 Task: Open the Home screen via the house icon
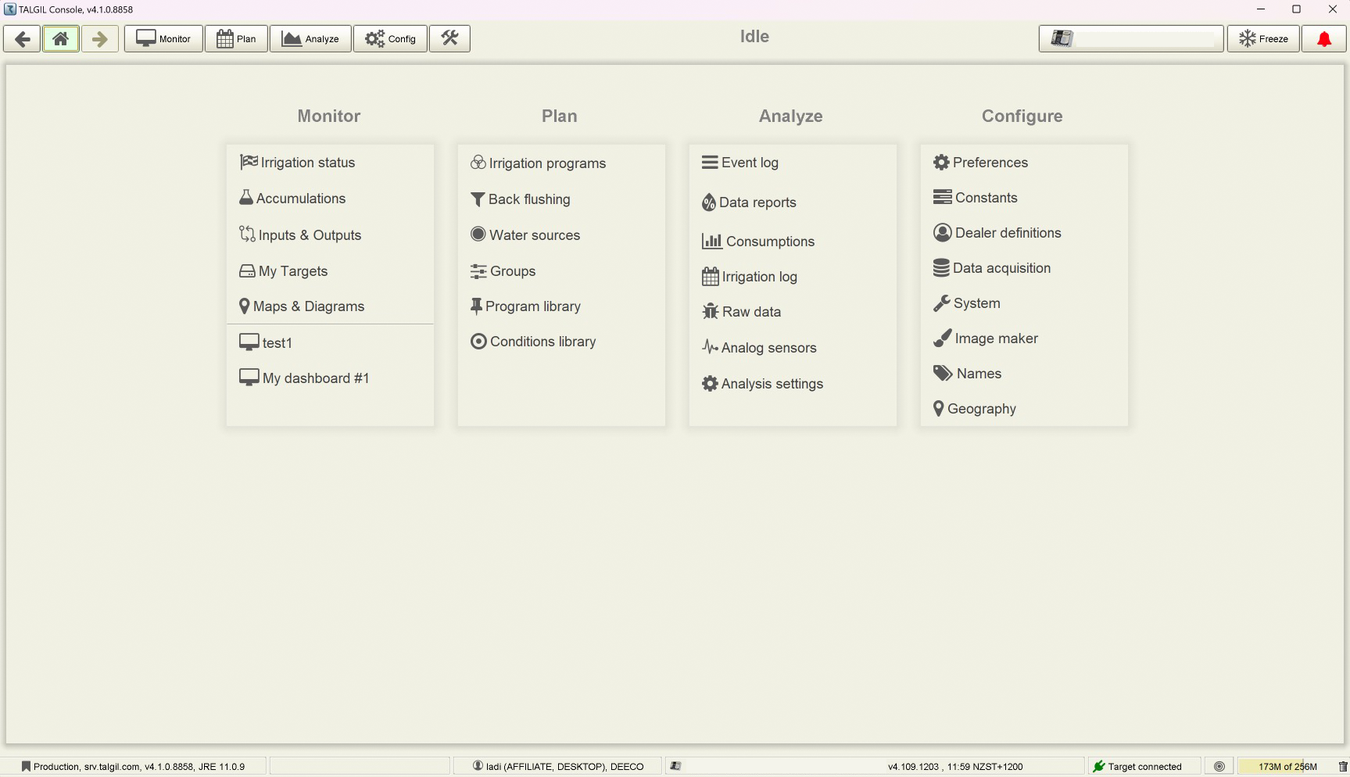tap(61, 39)
